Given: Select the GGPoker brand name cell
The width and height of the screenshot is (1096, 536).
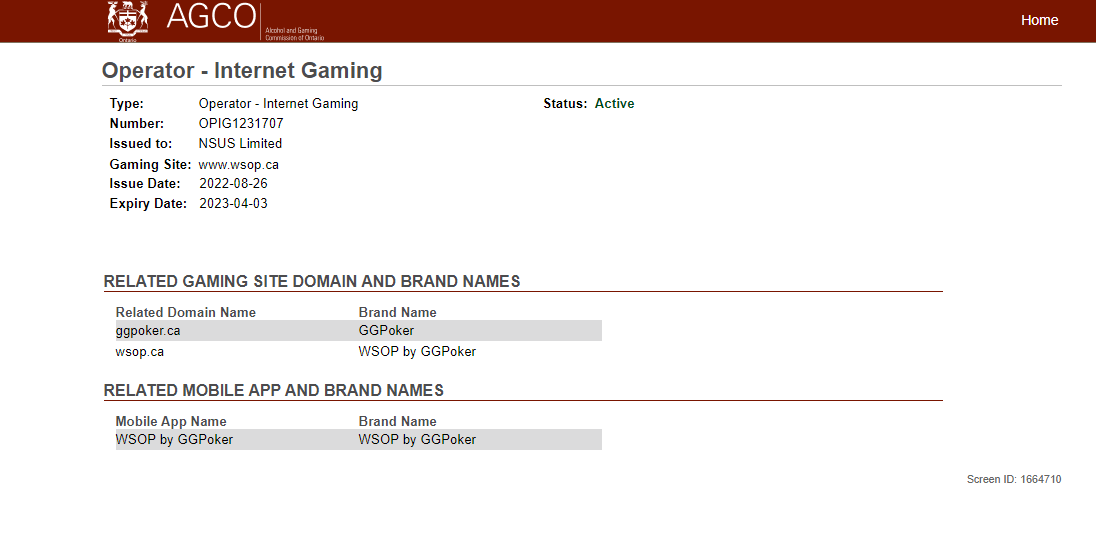Looking at the screenshot, I should (x=386, y=331).
